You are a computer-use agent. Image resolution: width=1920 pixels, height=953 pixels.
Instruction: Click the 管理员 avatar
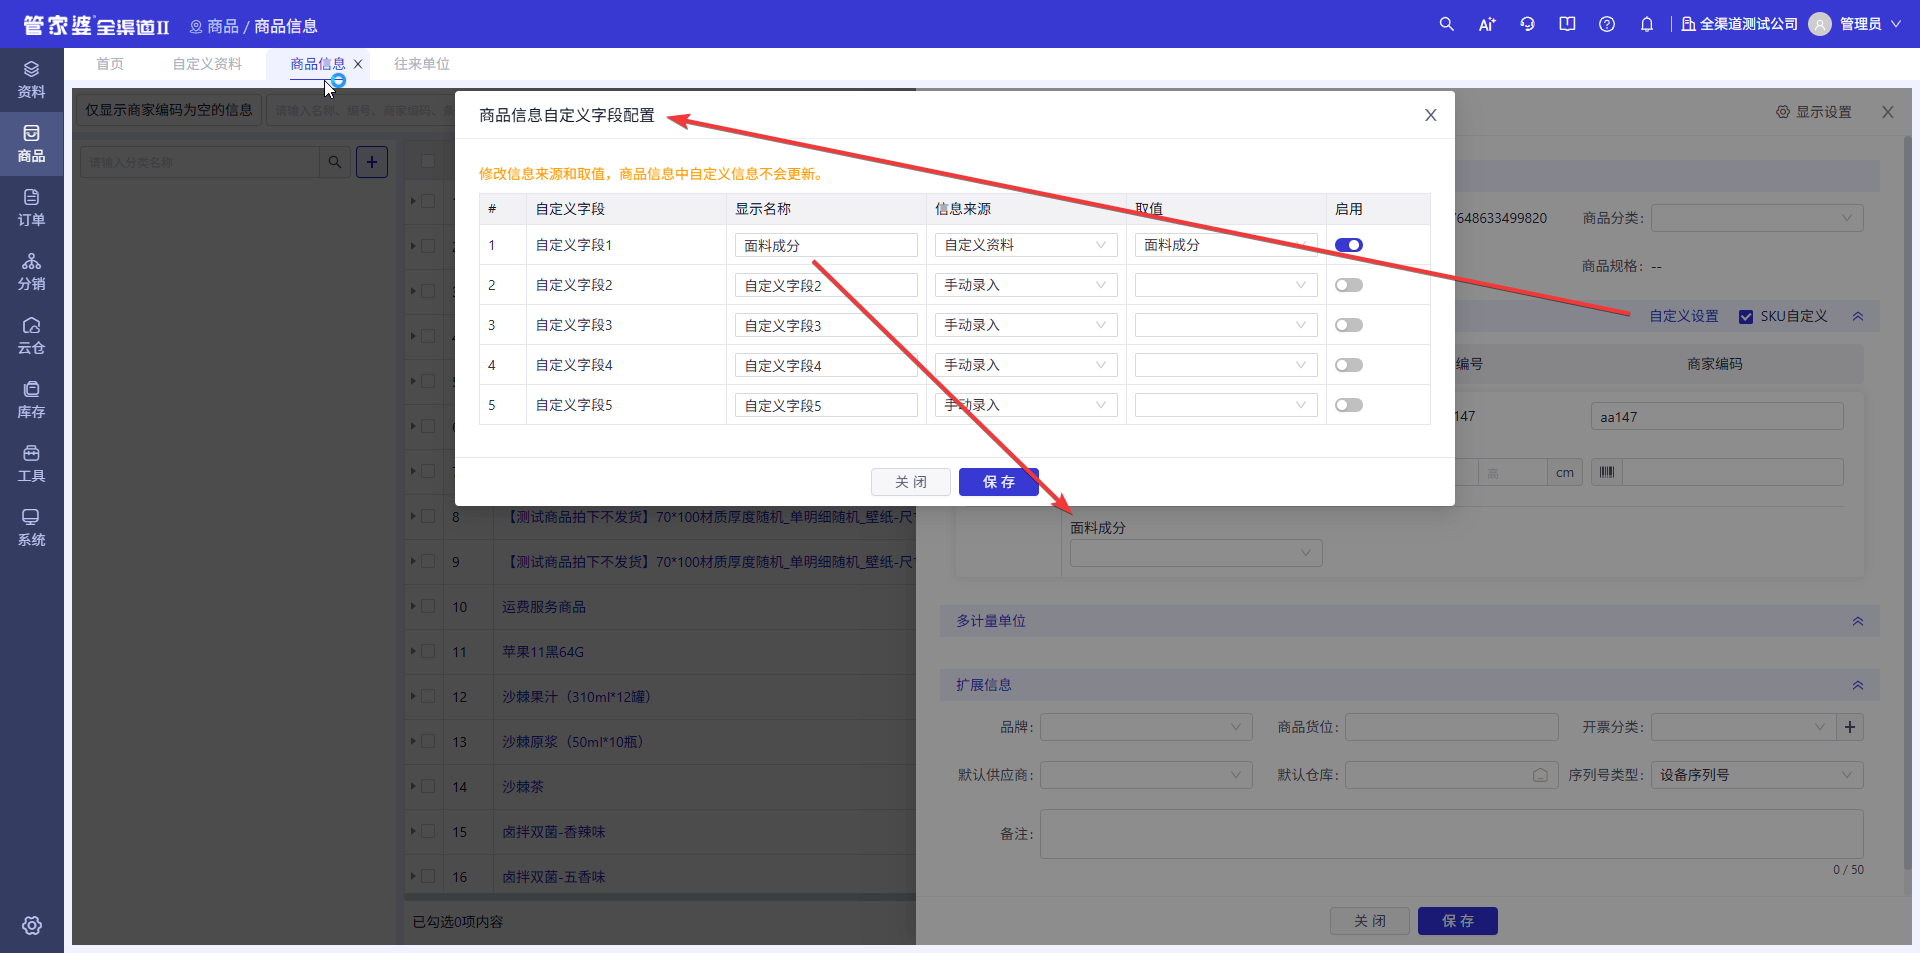(x=1820, y=24)
